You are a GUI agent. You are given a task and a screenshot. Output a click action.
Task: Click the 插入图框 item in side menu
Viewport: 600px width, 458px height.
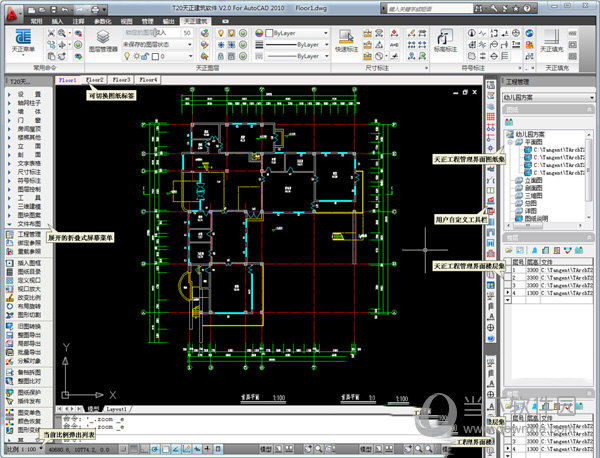pos(29,263)
